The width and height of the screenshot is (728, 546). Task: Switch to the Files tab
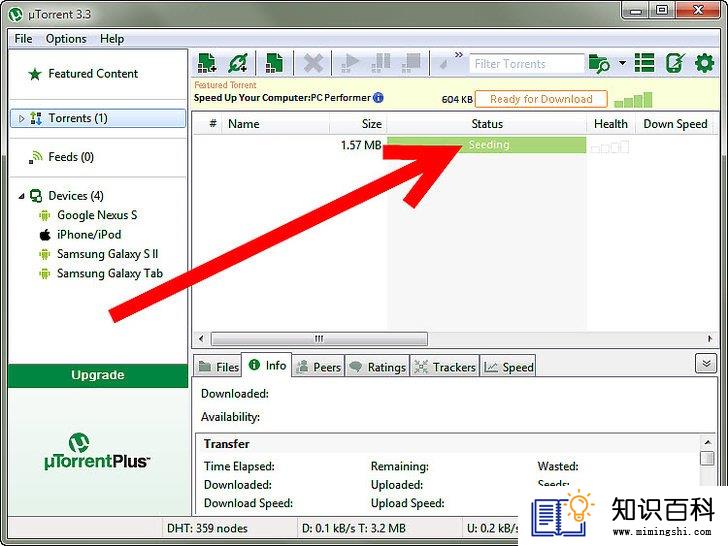pyautogui.click(x=218, y=367)
